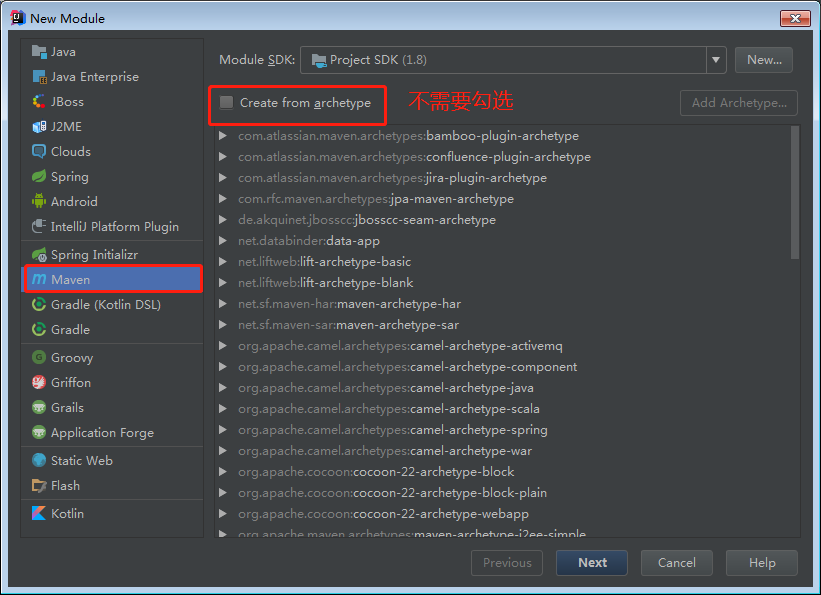821x595 pixels.
Task: Select the cocoon-22-archetype-webapp list row
Action: (440, 514)
